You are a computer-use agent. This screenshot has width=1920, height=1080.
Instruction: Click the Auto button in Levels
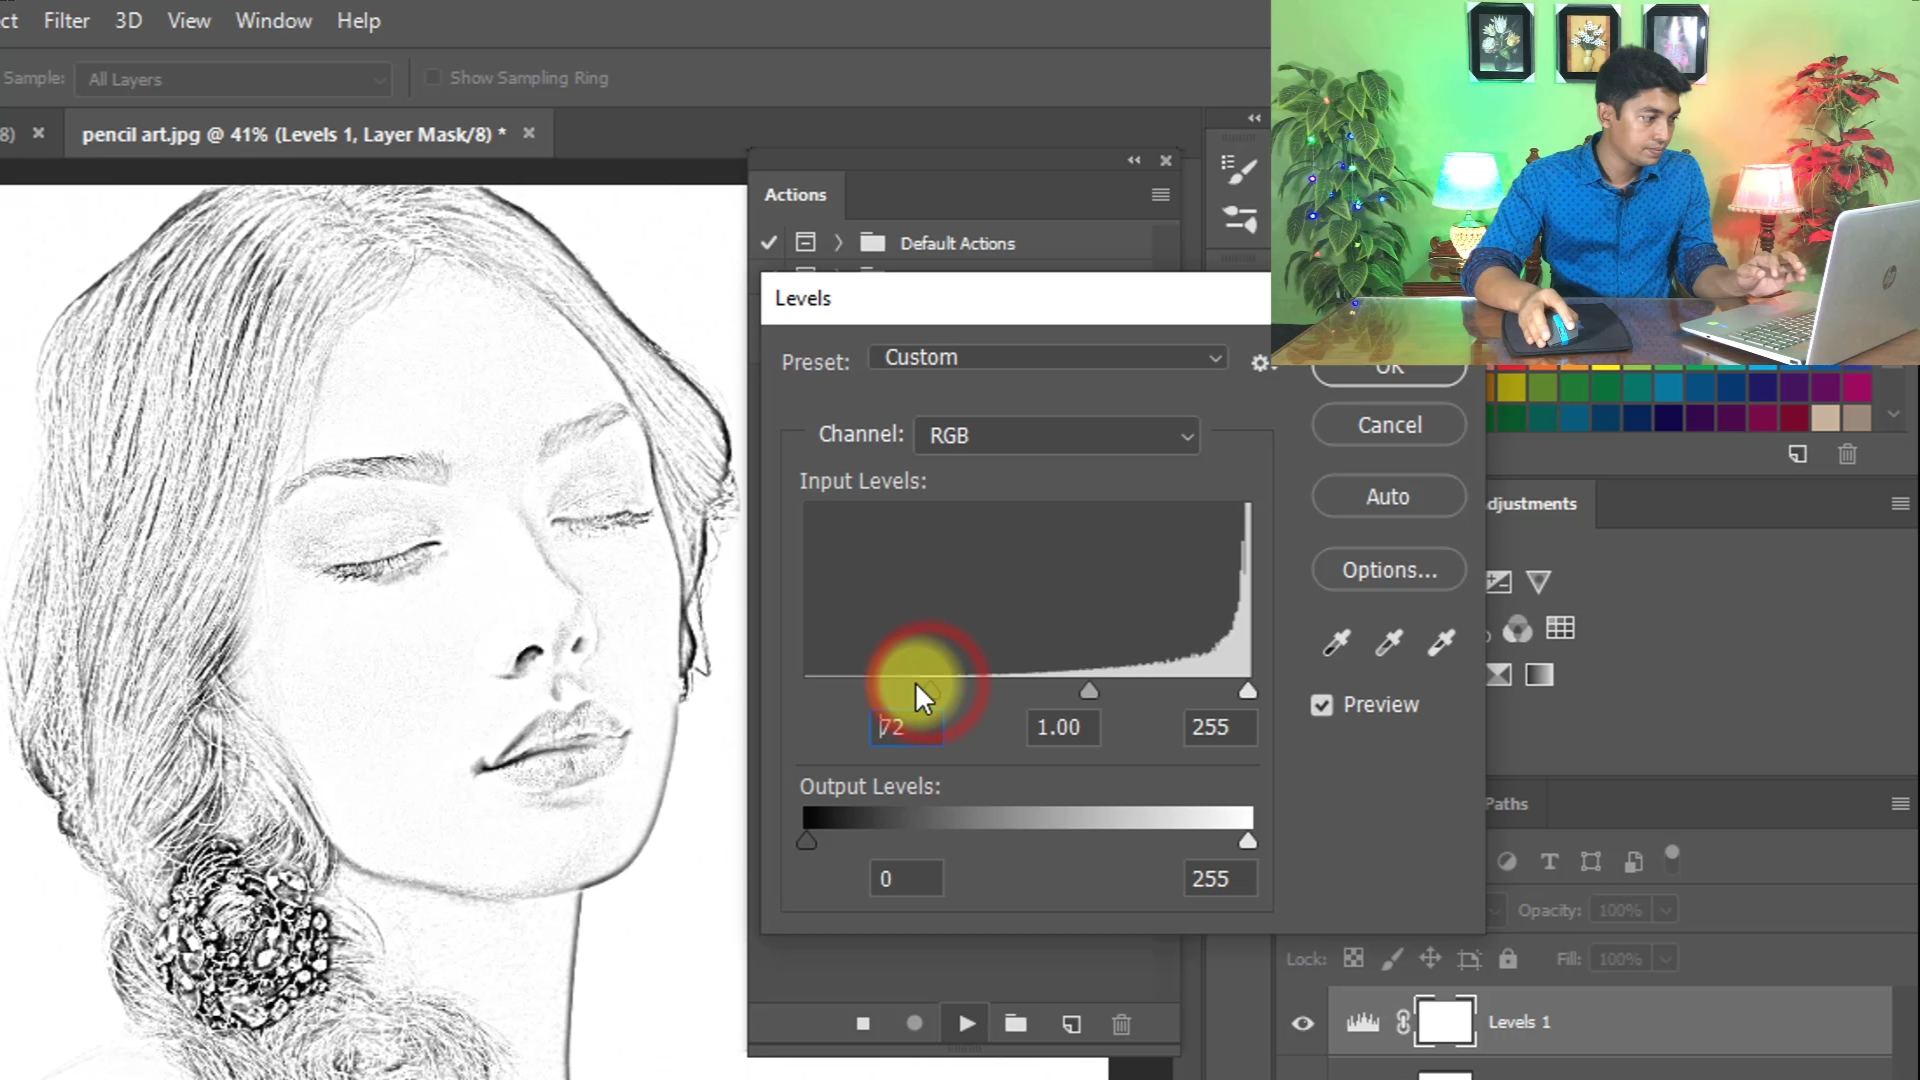click(x=1388, y=497)
